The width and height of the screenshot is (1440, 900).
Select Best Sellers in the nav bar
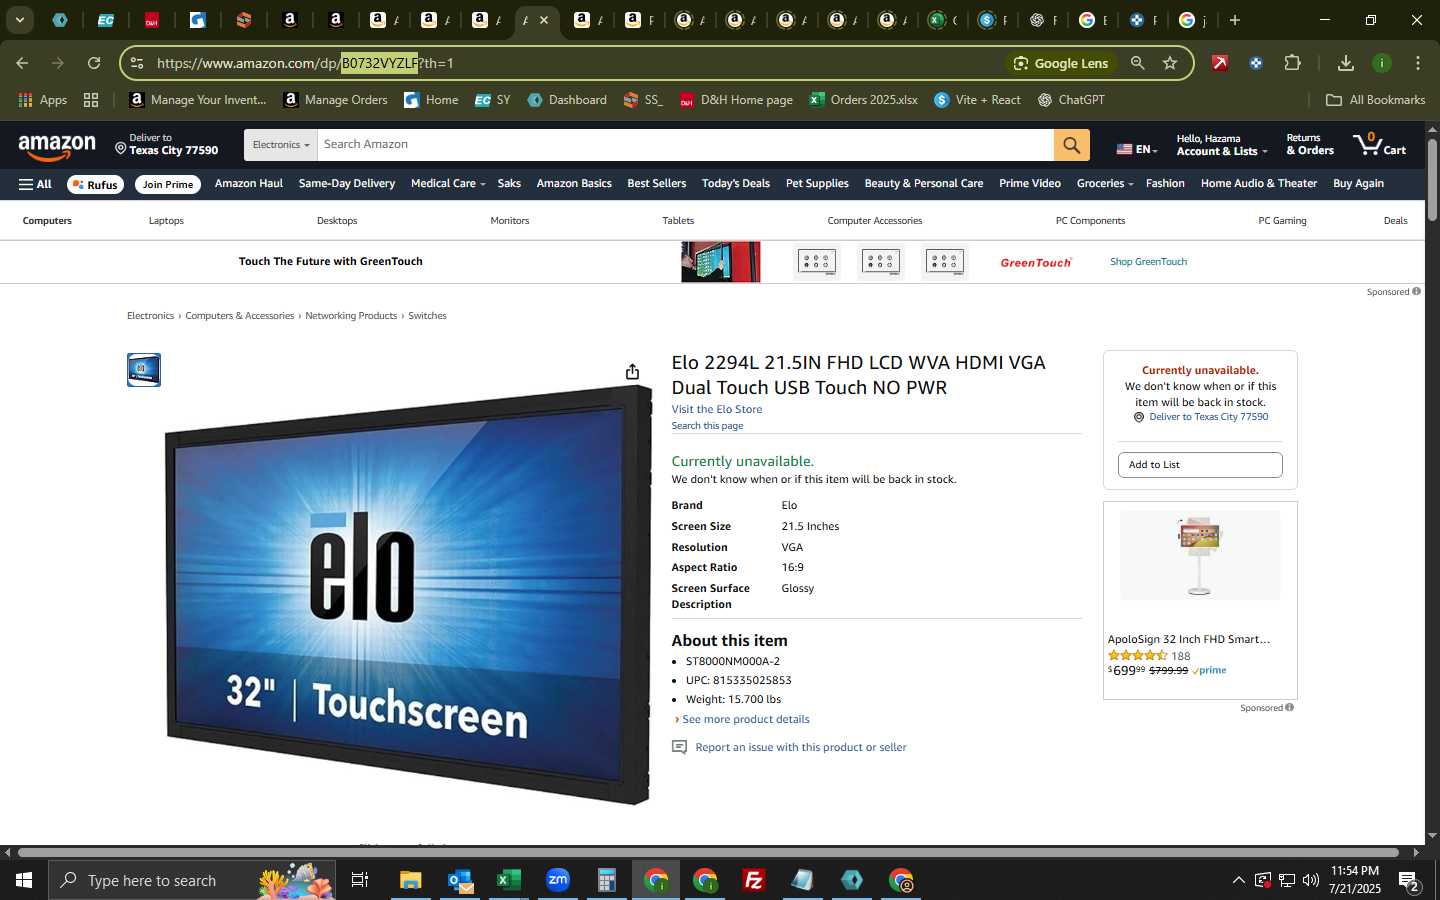coord(657,184)
